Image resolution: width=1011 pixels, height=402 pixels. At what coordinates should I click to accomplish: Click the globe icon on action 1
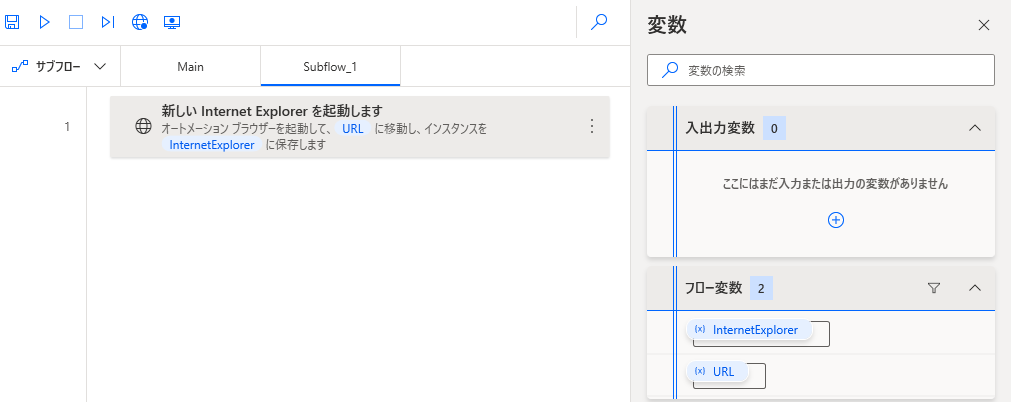click(143, 126)
